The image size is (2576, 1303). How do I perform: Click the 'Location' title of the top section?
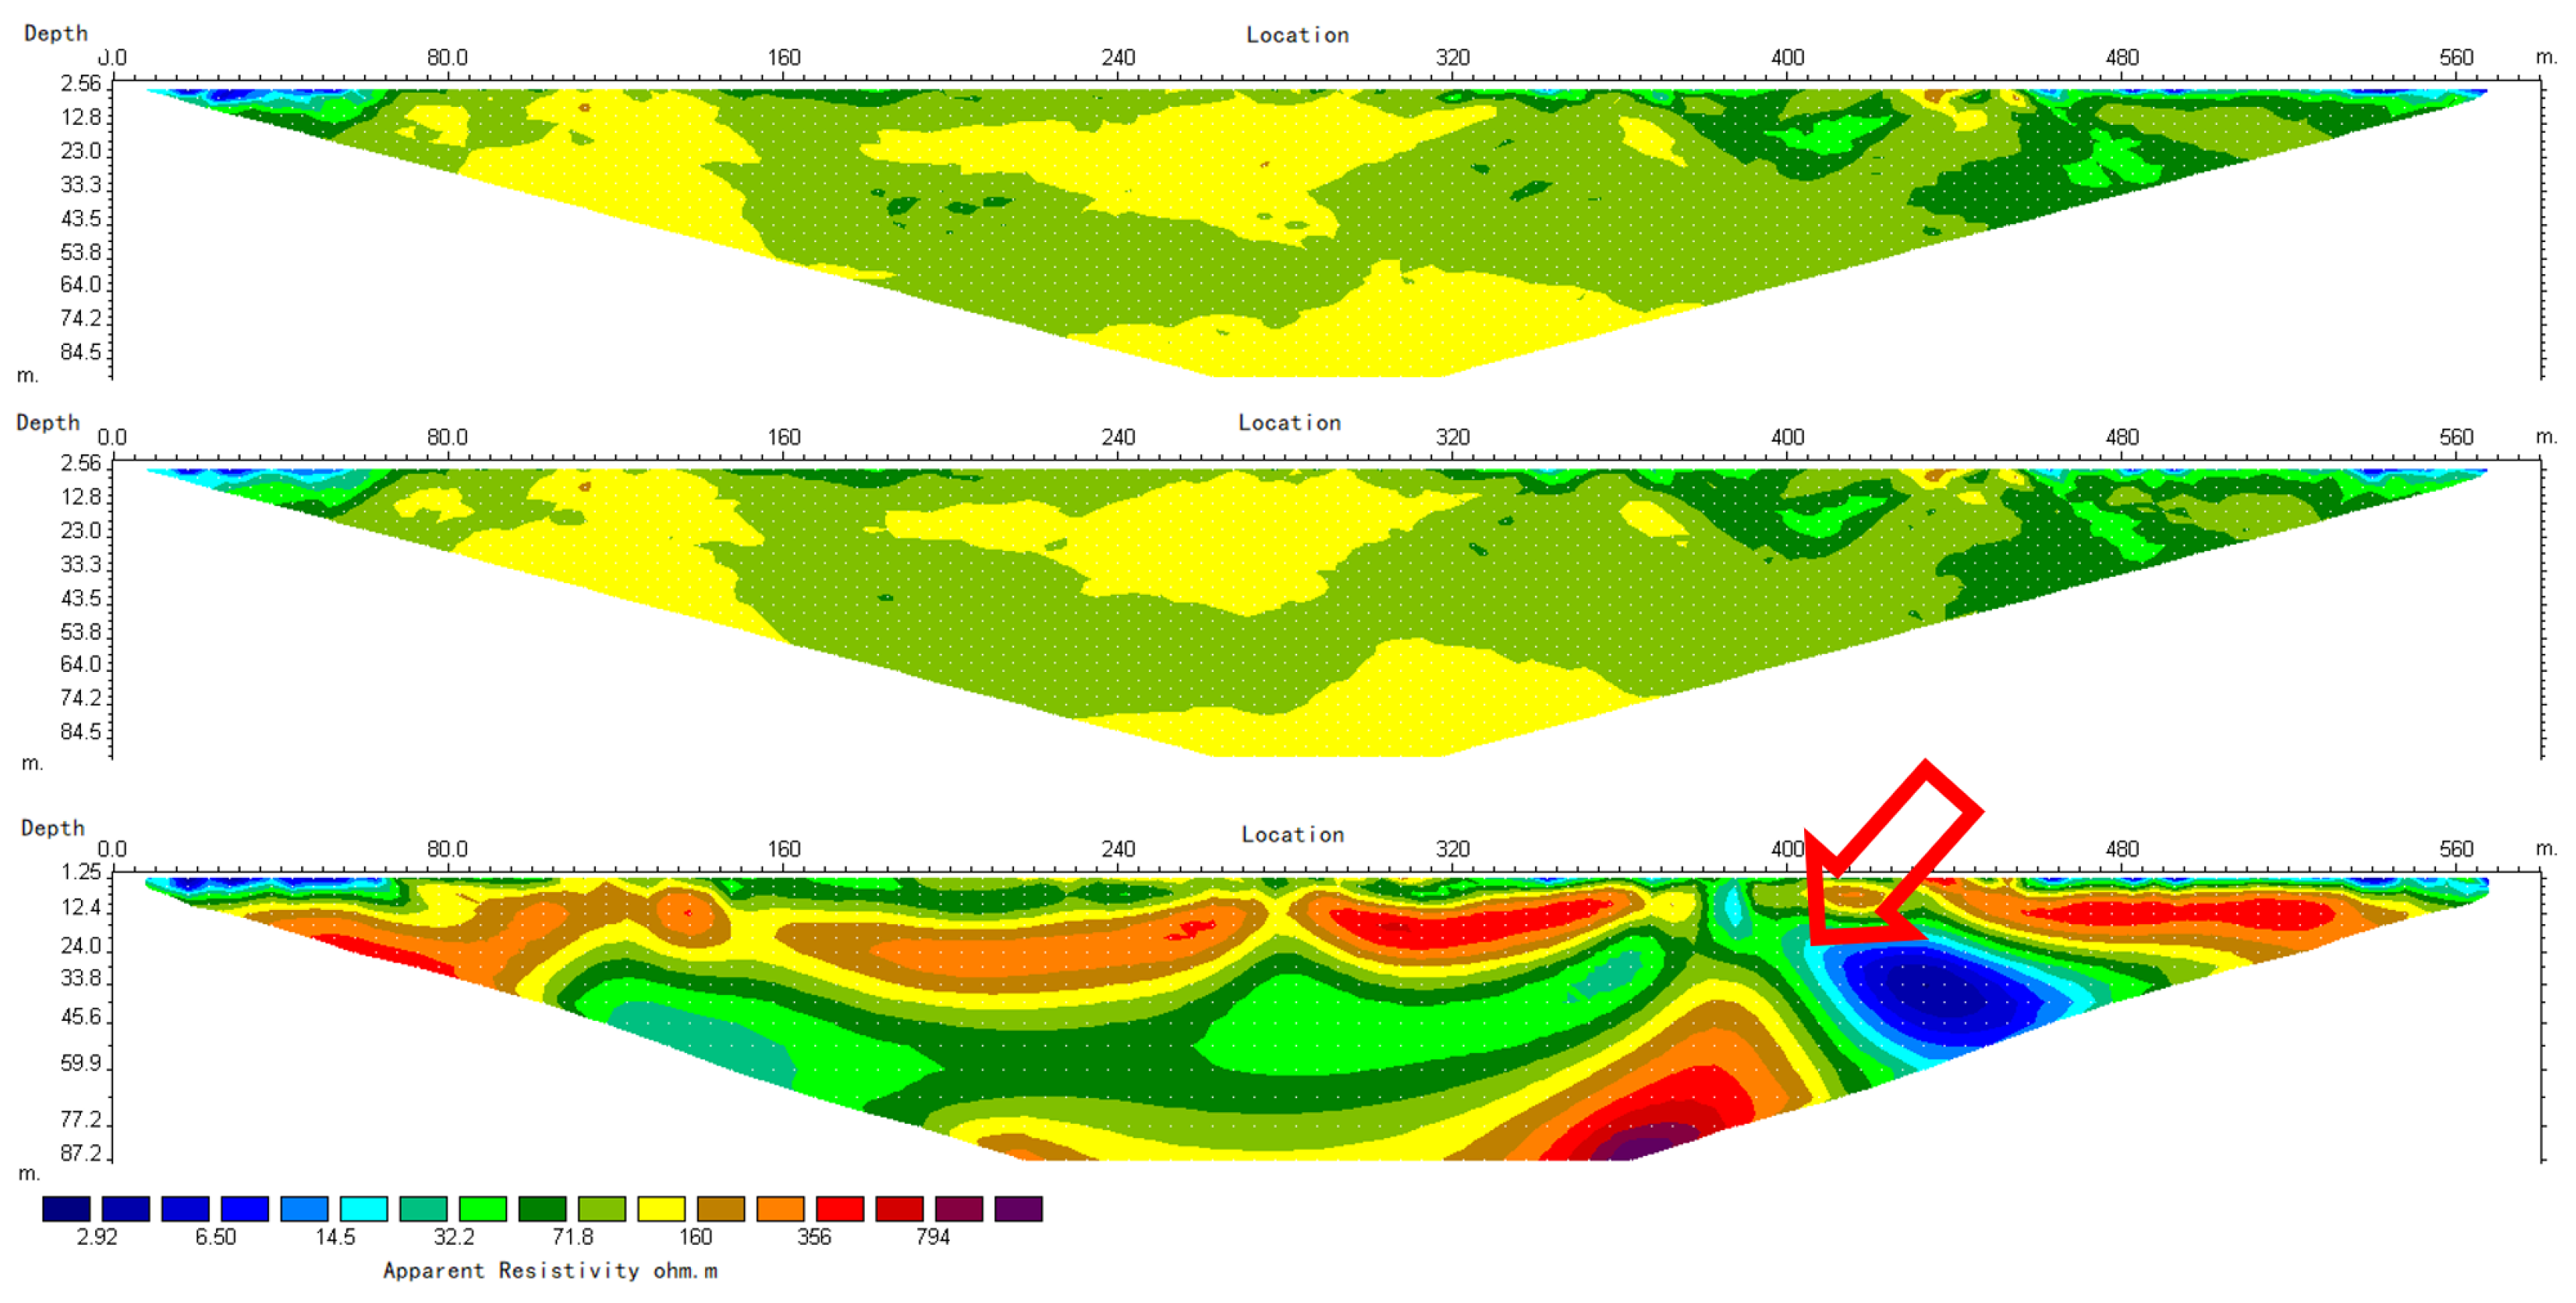click(x=1297, y=35)
